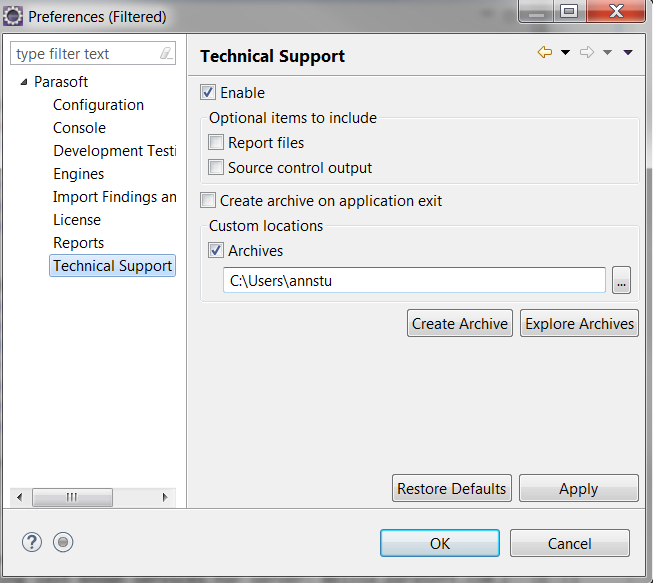653x583 pixels.
Task: Clear filter text with the eraser icon
Action: (166, 53)
